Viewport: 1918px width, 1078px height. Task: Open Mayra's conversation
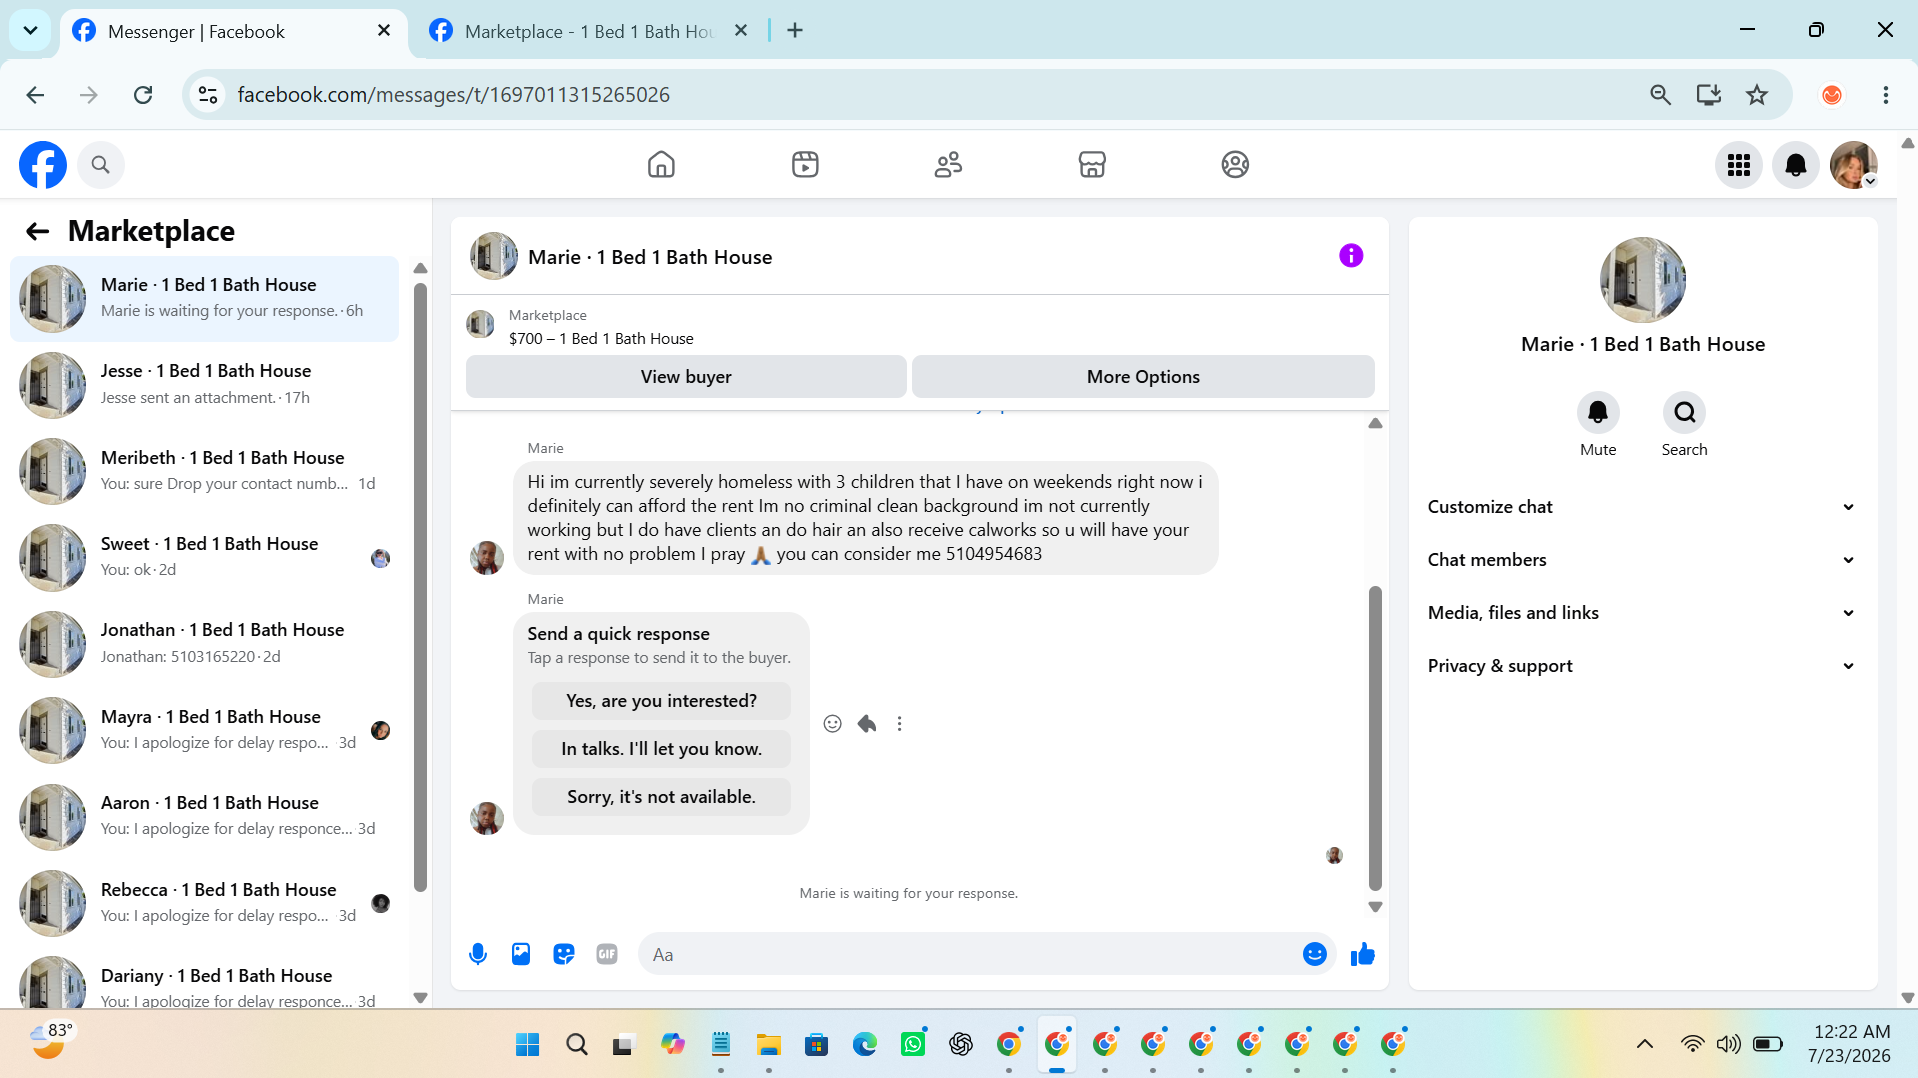click(x=204, y=730)
